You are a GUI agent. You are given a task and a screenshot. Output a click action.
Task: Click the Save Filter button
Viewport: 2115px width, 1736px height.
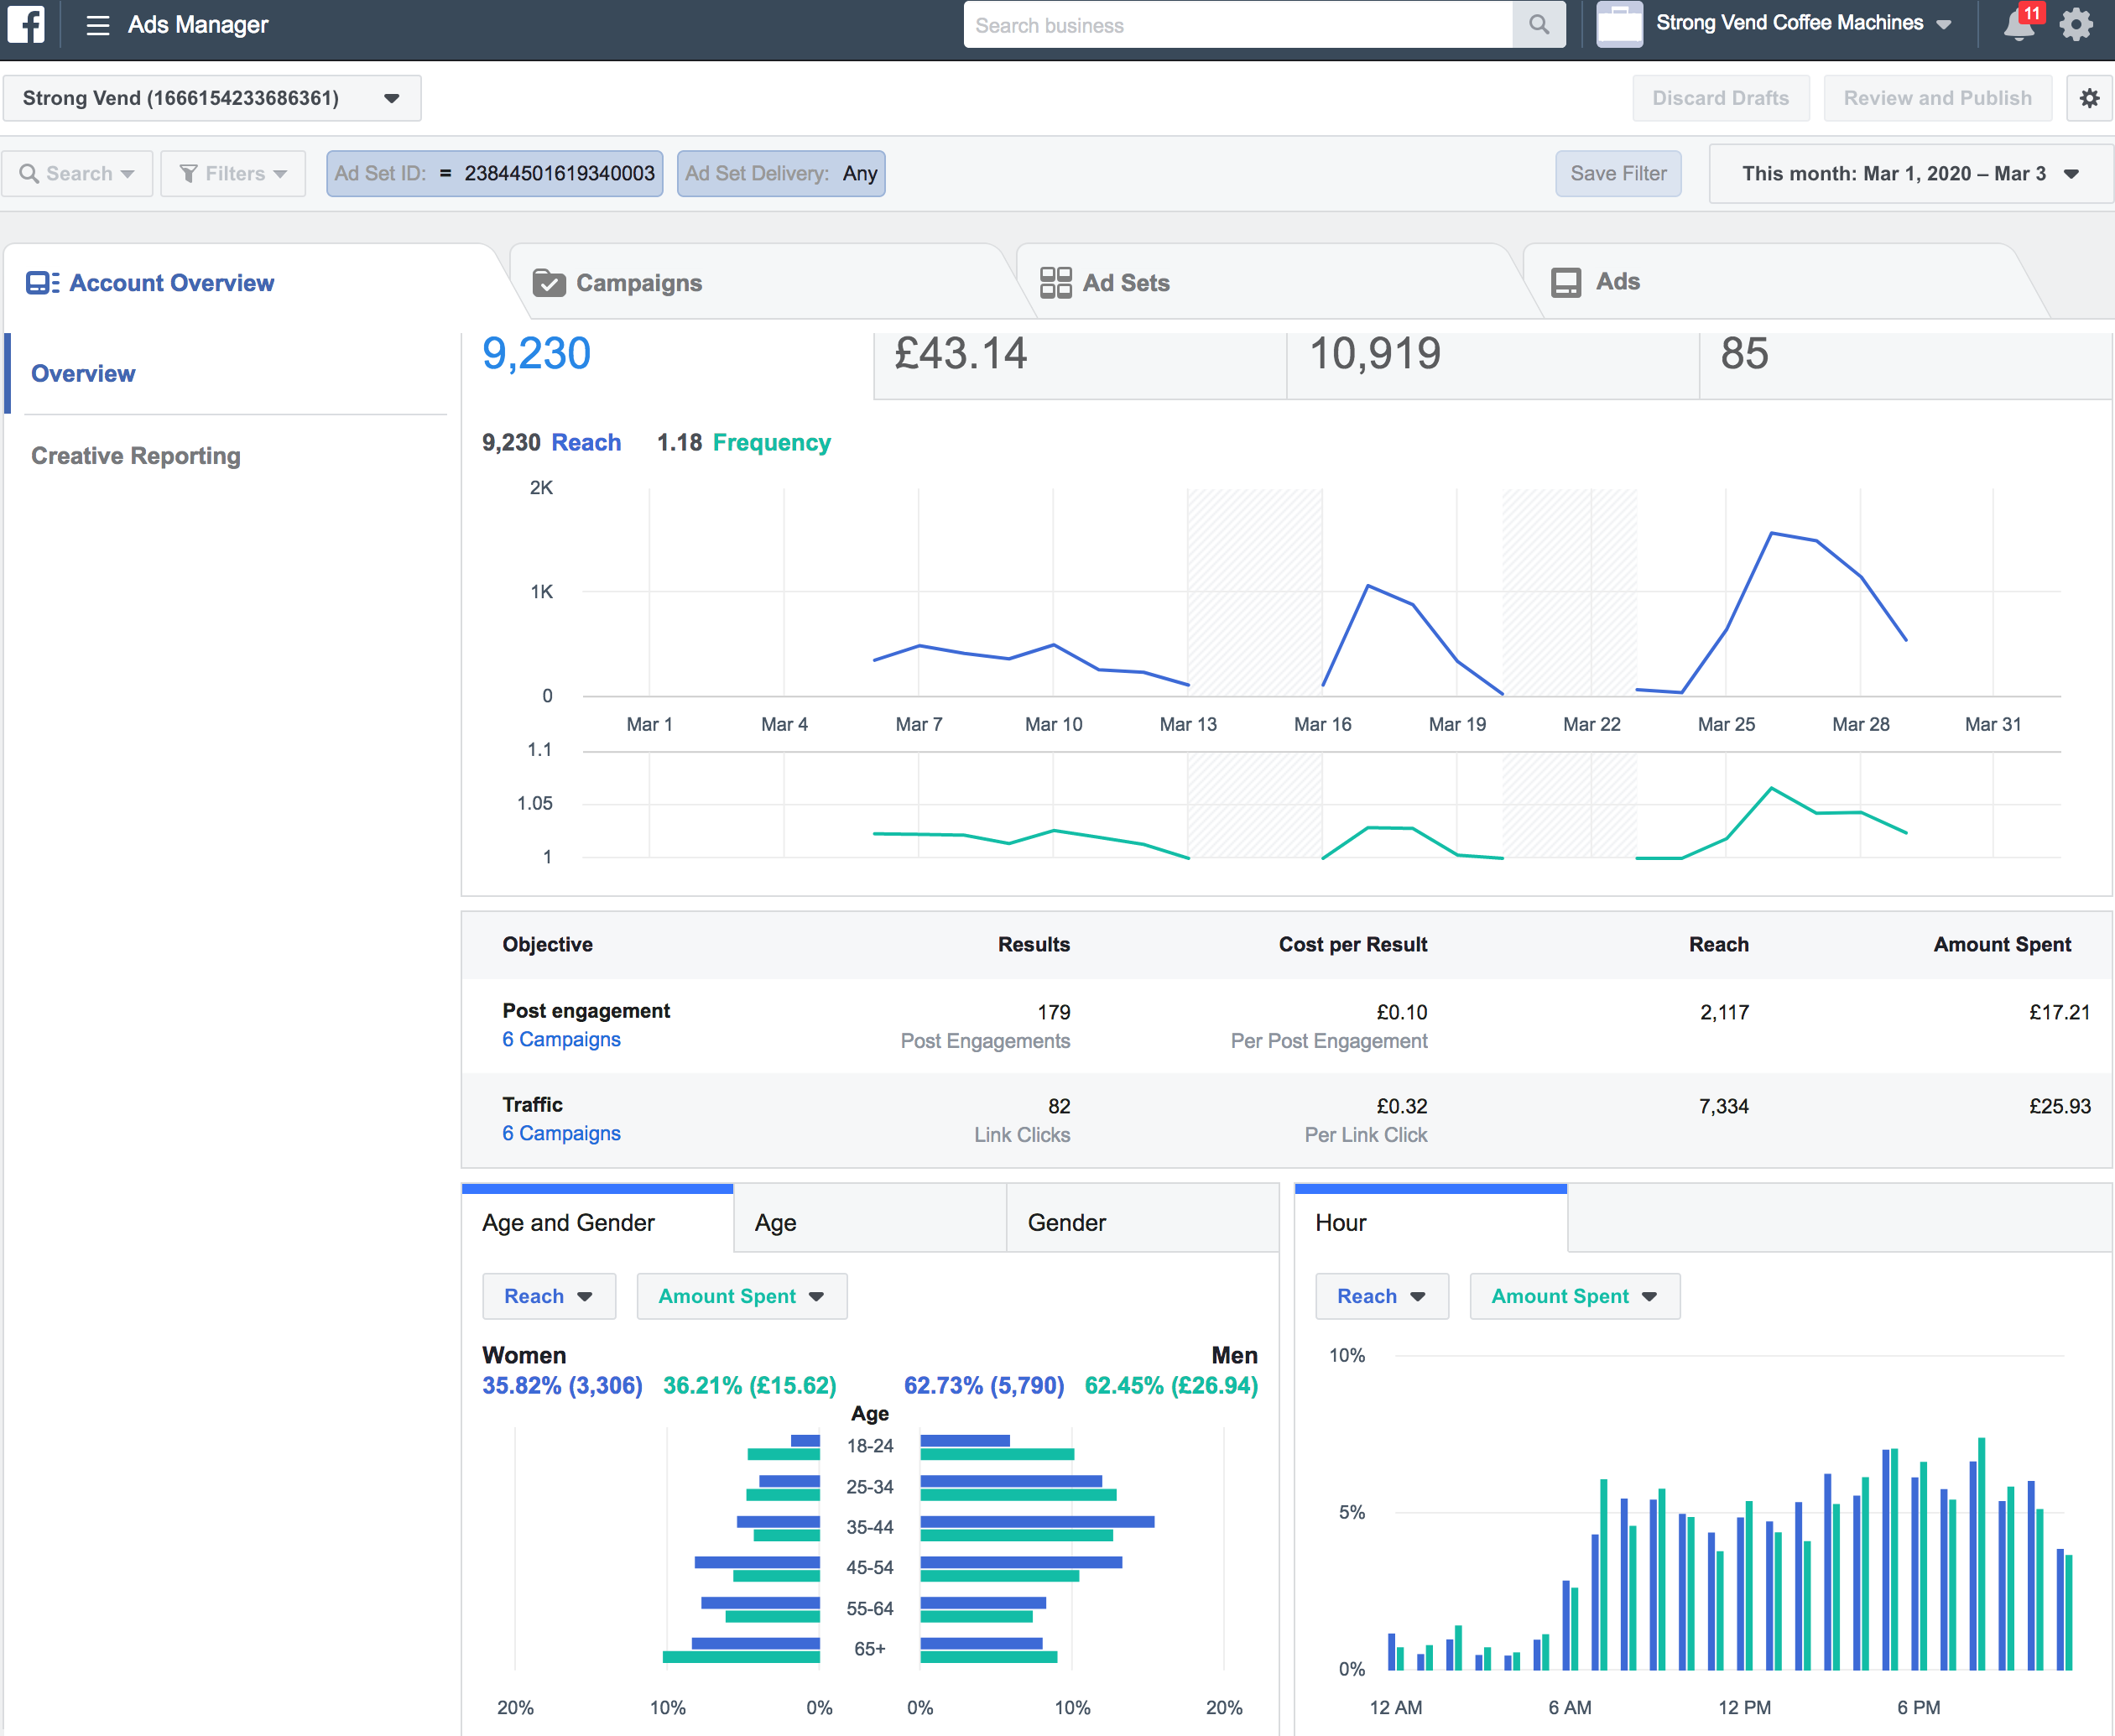click(1618, 174)
